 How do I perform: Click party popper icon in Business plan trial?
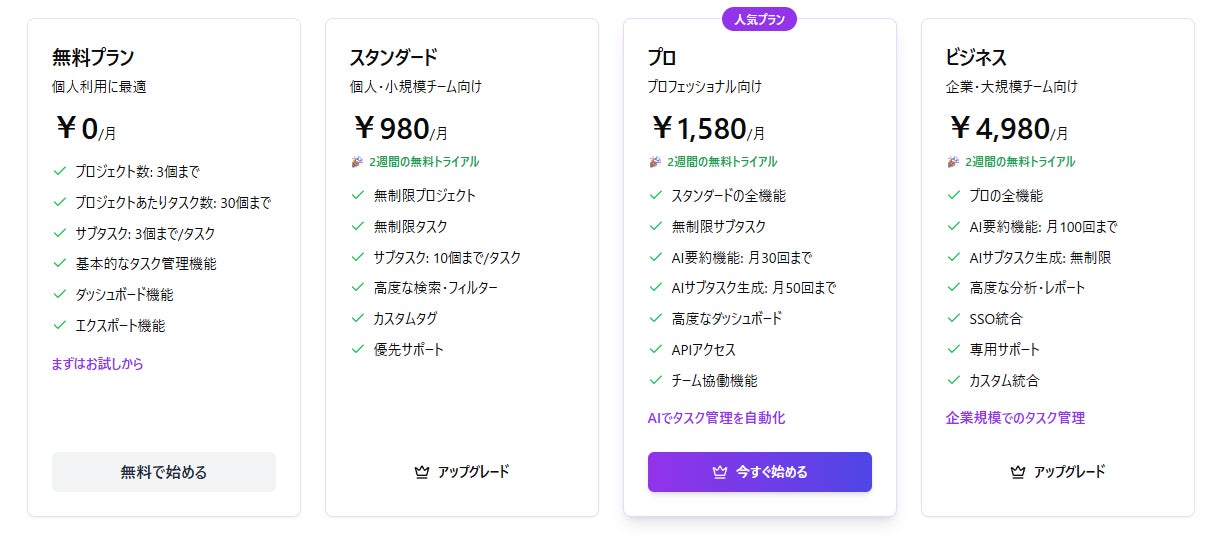point(953,161)
